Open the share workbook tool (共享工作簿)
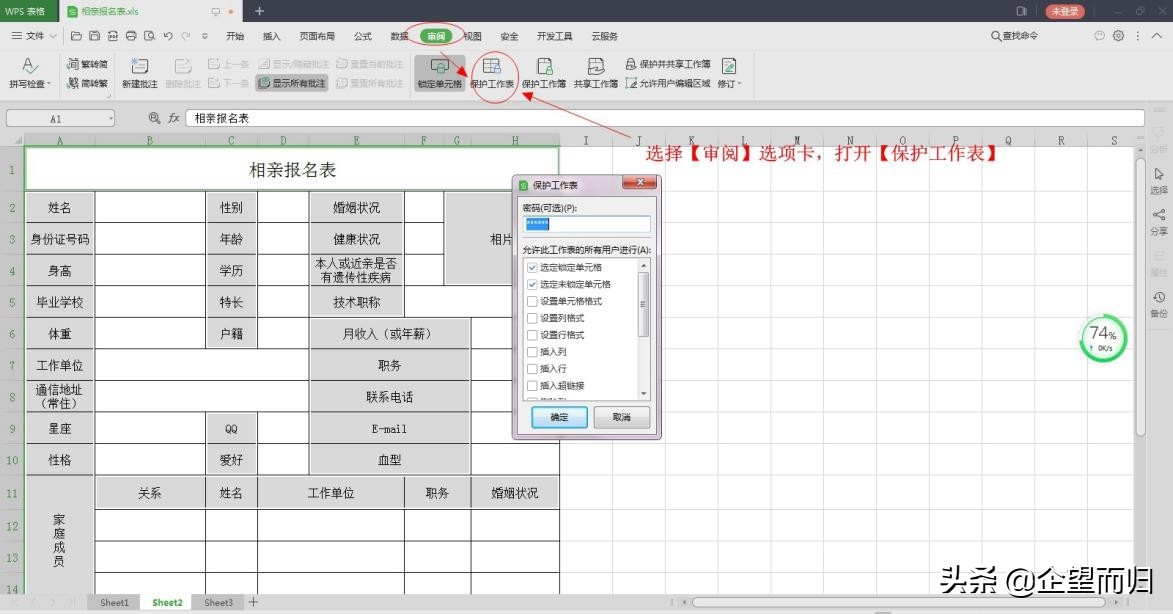Image resolution: width=1173 pixels, height=614 pixels. pos(595,73)
